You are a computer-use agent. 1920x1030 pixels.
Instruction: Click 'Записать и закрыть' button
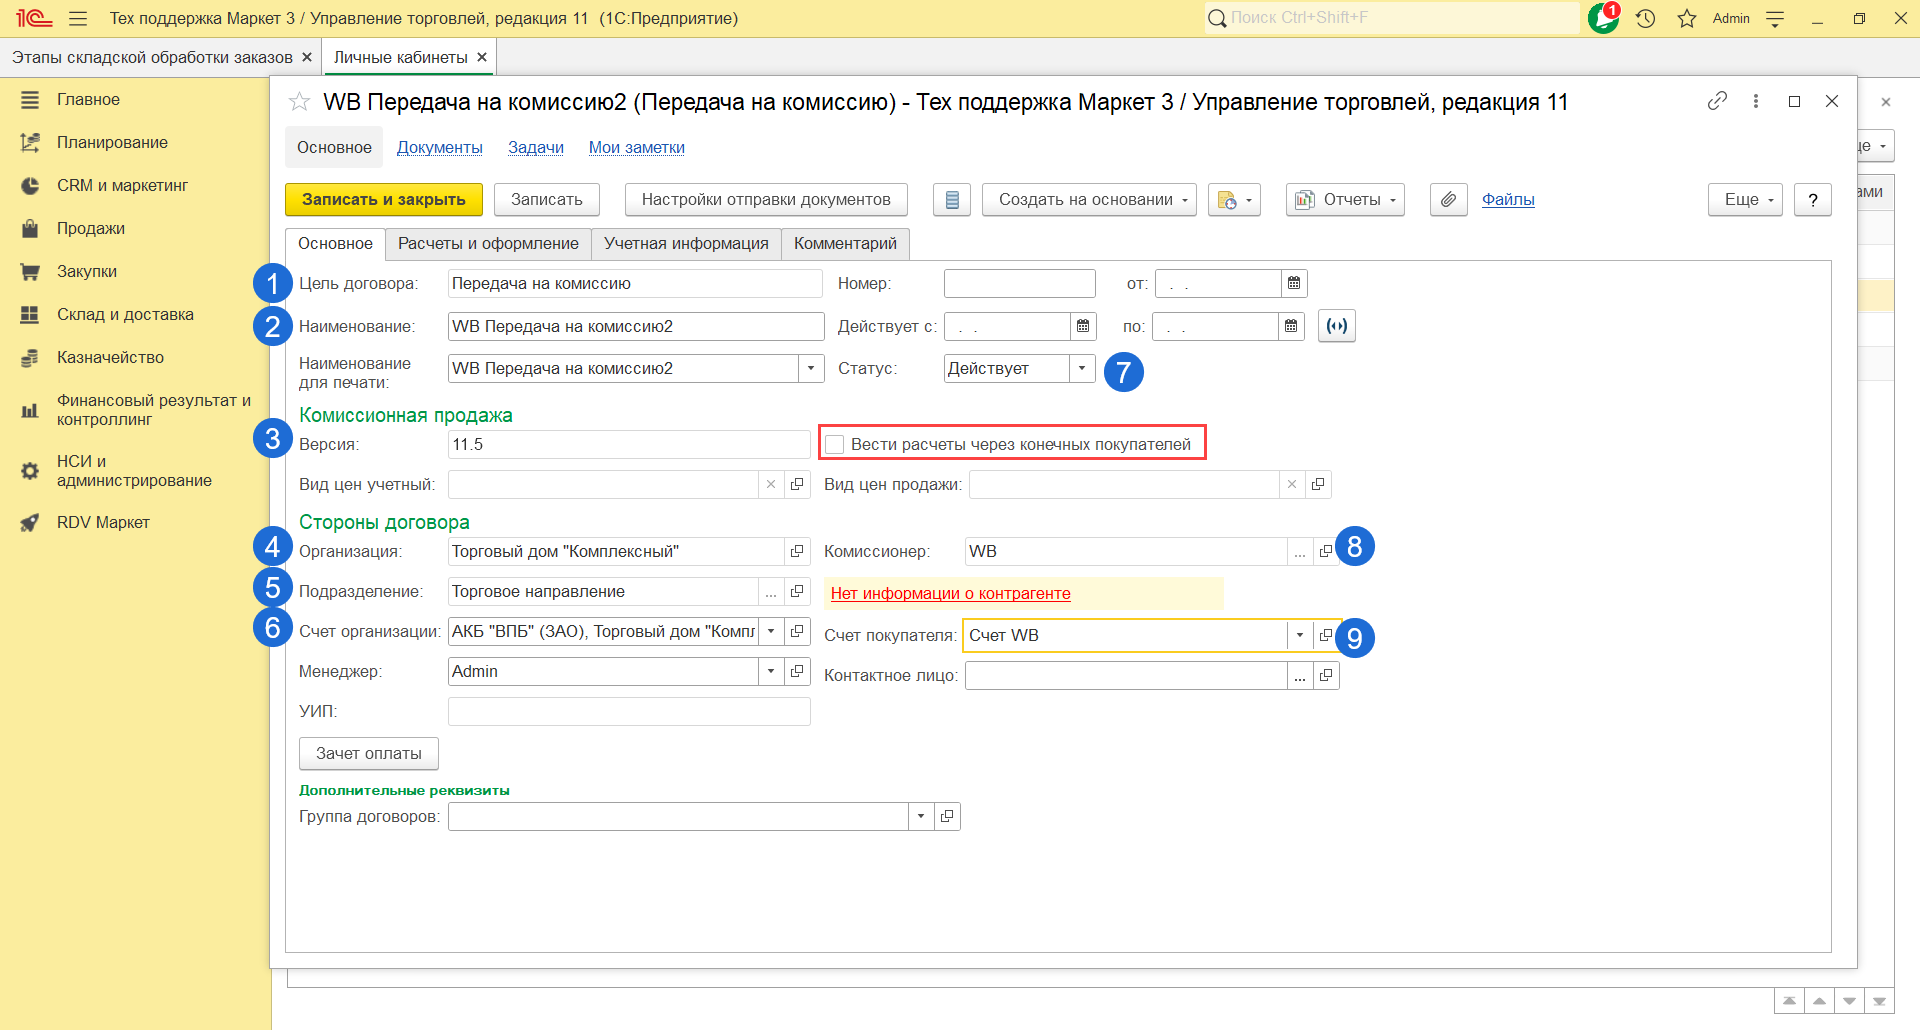tap(384, 200)
